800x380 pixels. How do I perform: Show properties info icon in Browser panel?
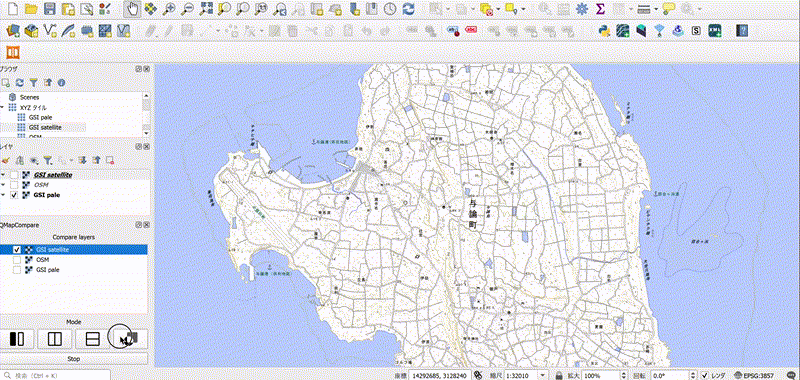tap(61, 82)
